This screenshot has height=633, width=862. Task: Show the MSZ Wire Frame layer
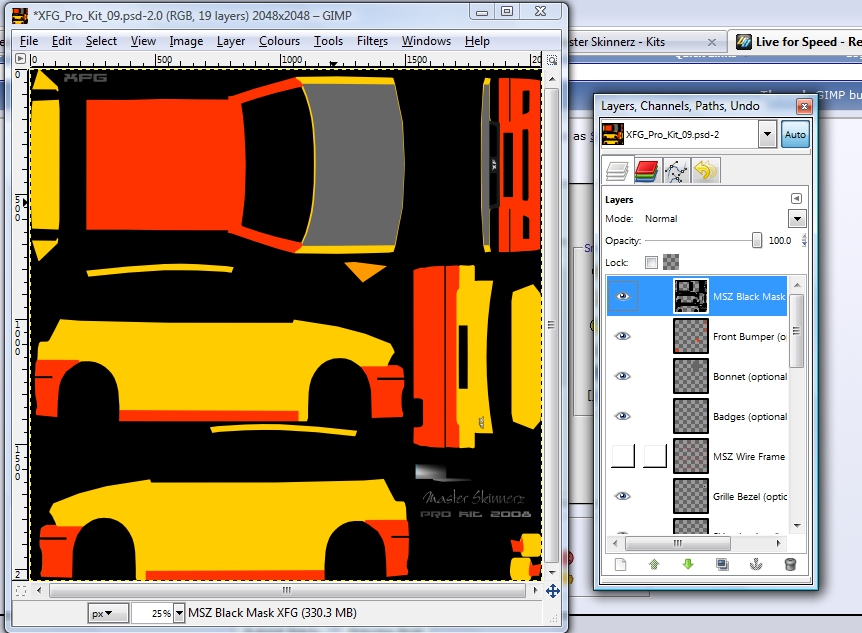[x=623, y=456]
